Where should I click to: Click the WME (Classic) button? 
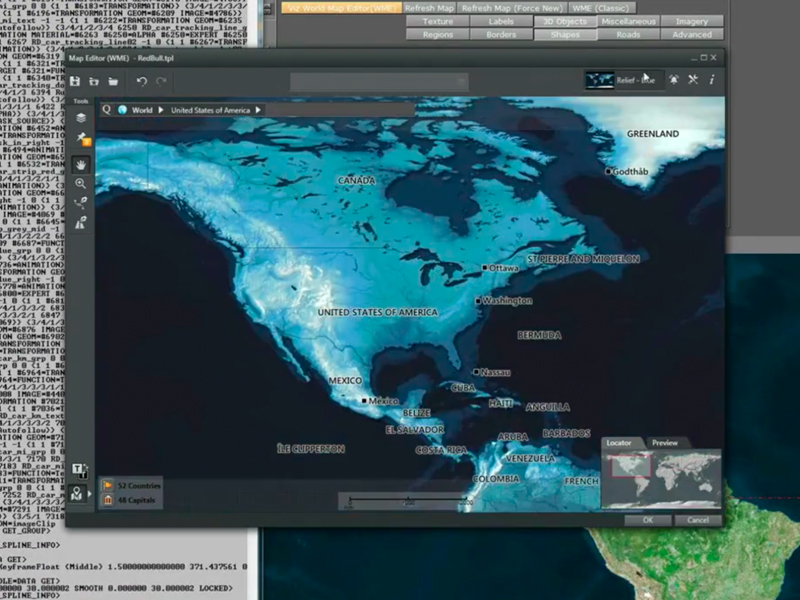(602, 8)
